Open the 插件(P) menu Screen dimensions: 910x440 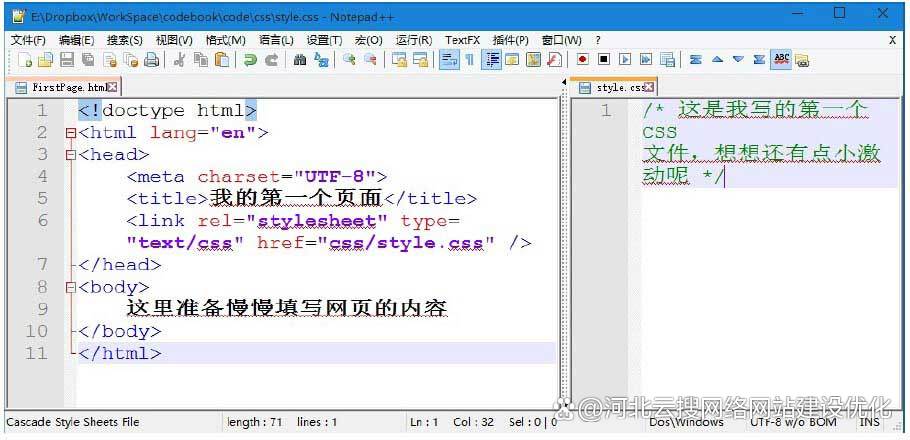510,40
